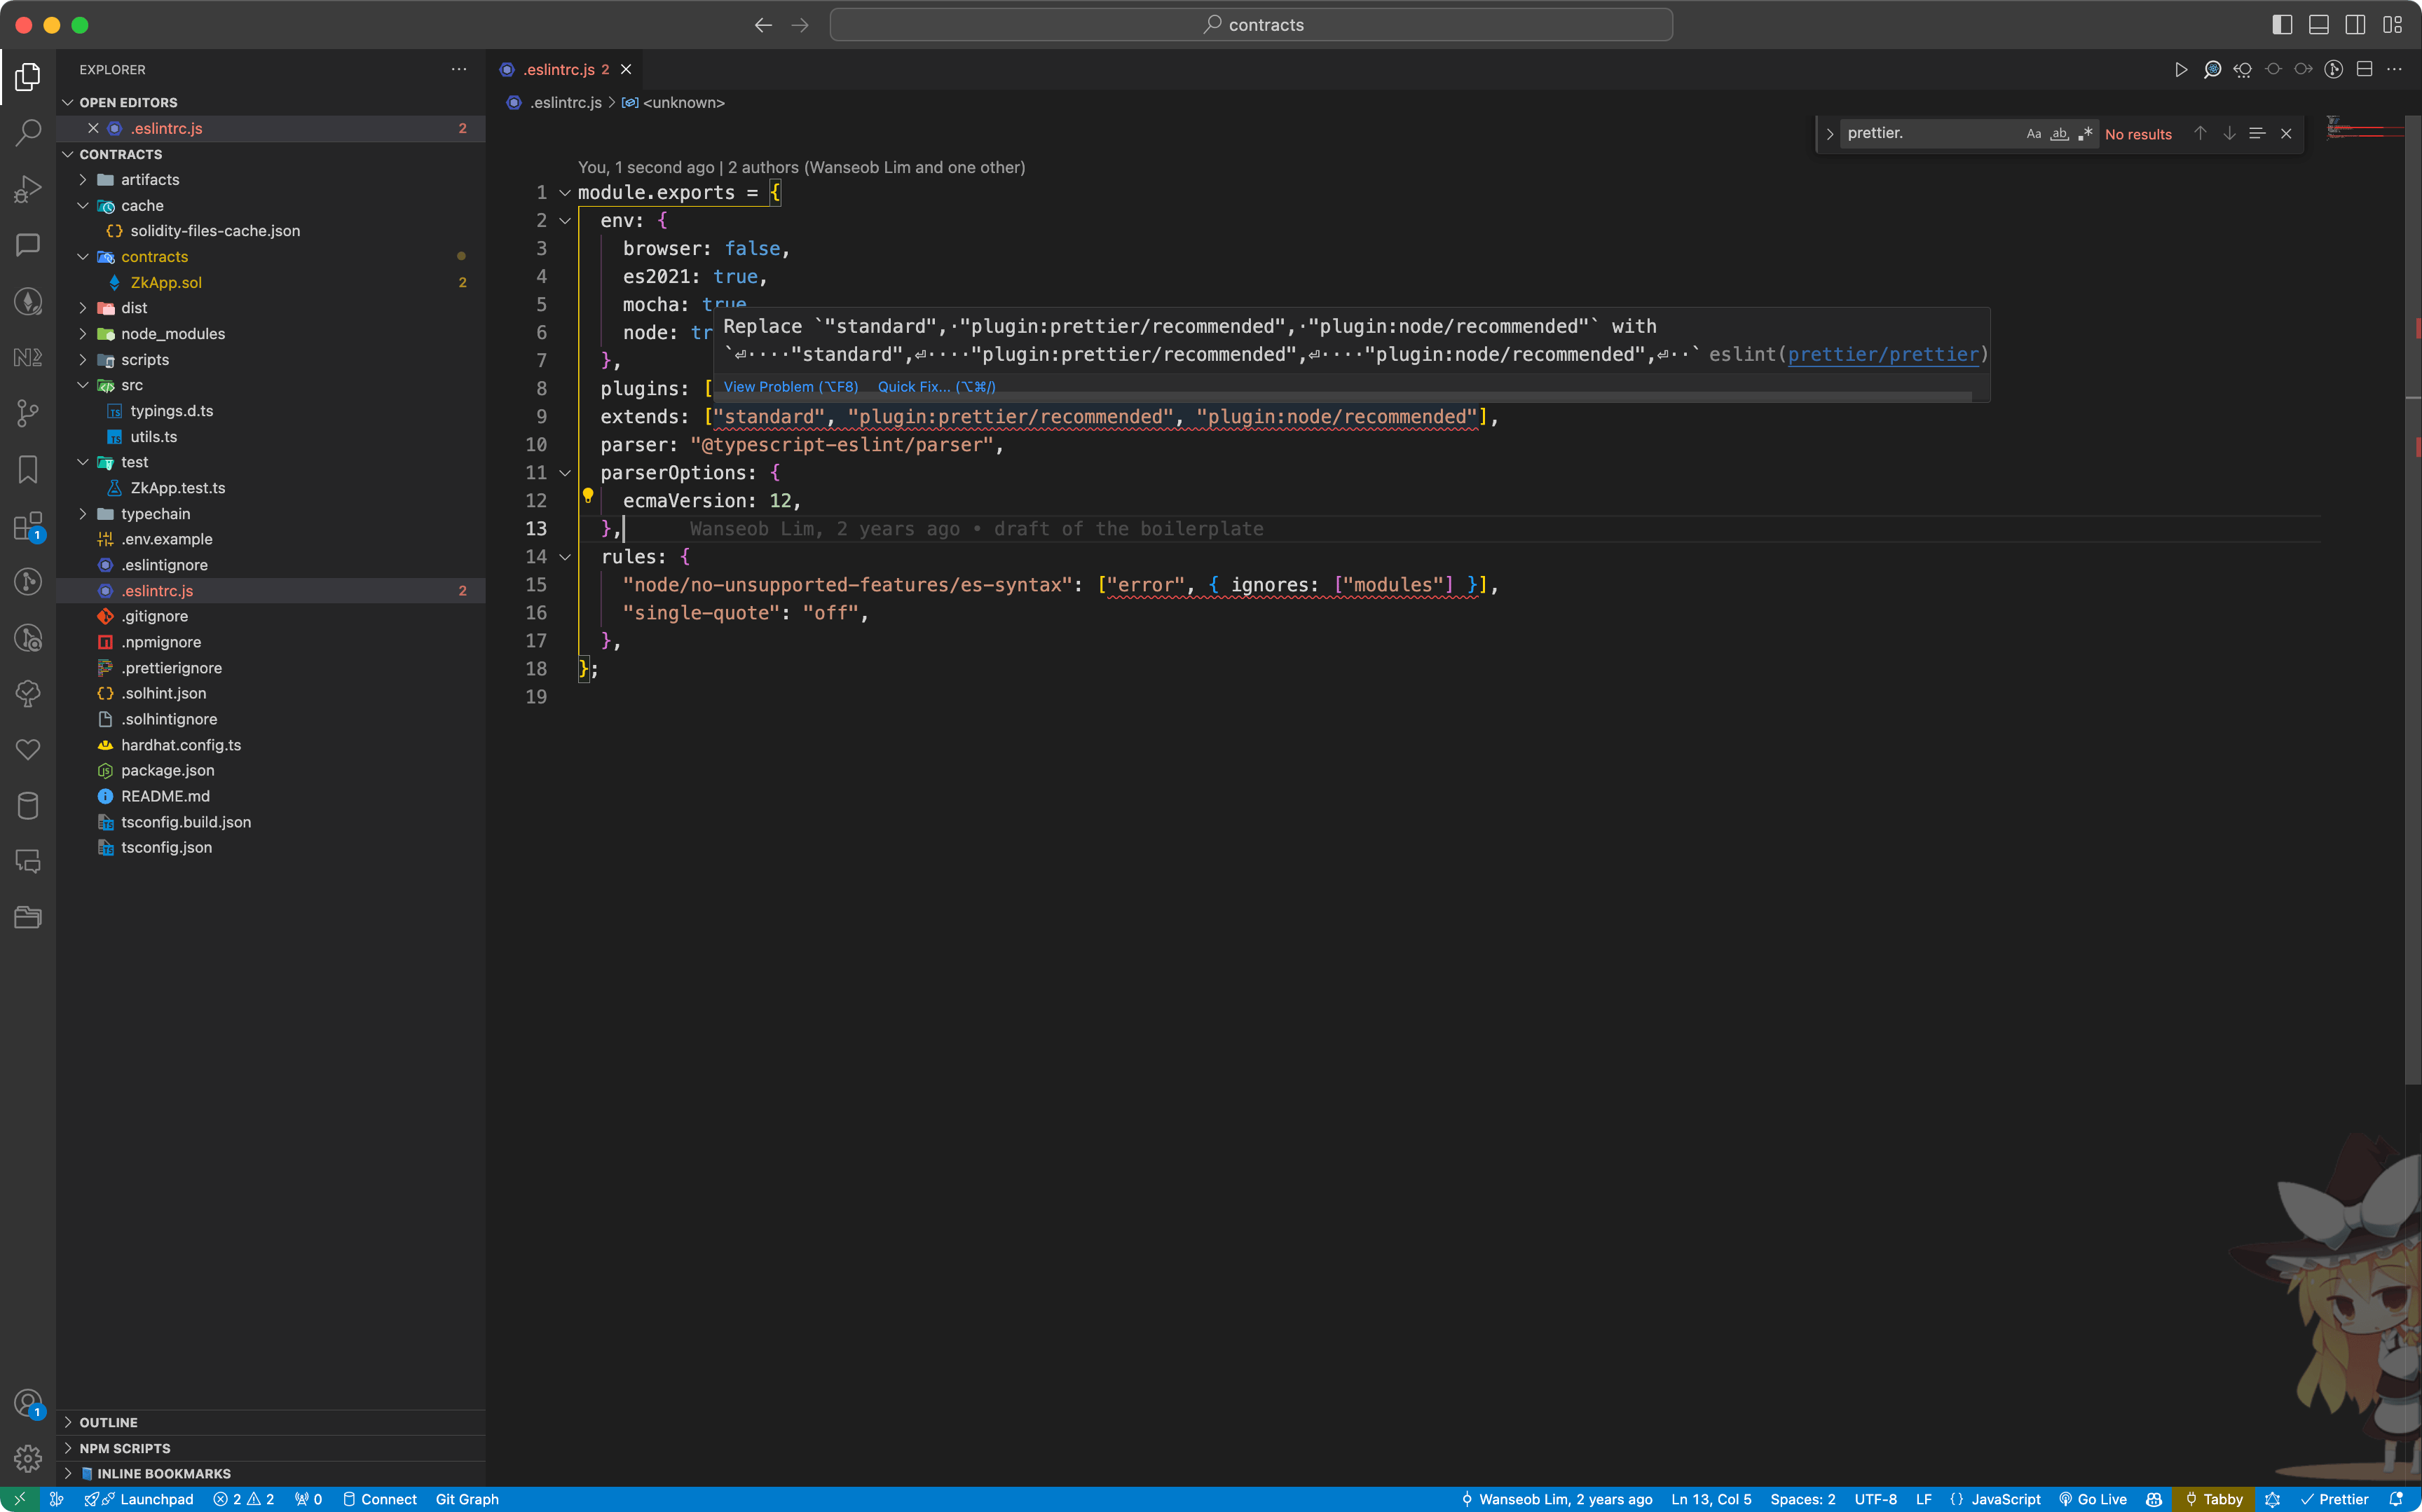Screen dimensions: 2422x1512
Task: Customize layout using the title bar icon
Action: coord(2392,25)
